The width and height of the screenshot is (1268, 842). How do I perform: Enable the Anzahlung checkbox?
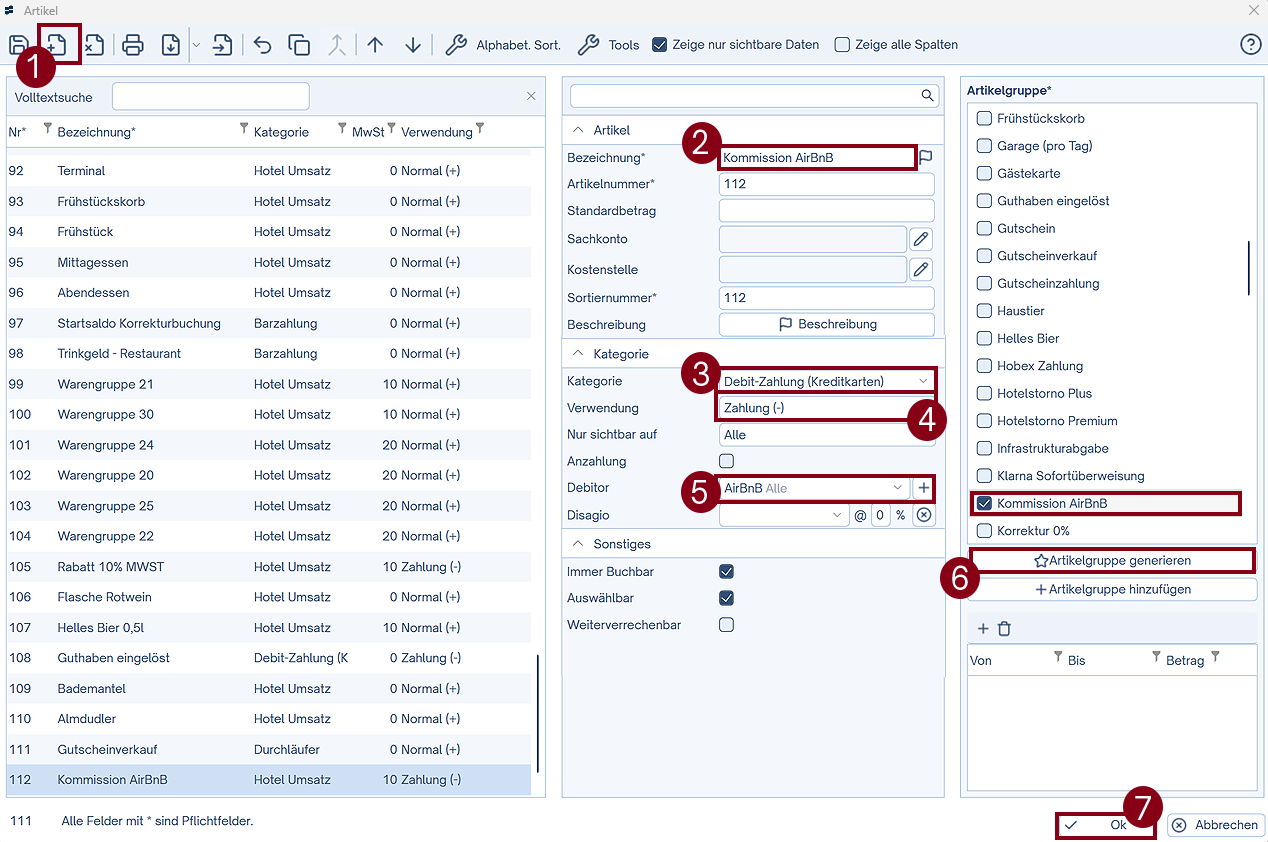pyautogui.click(x=727, y=461)
